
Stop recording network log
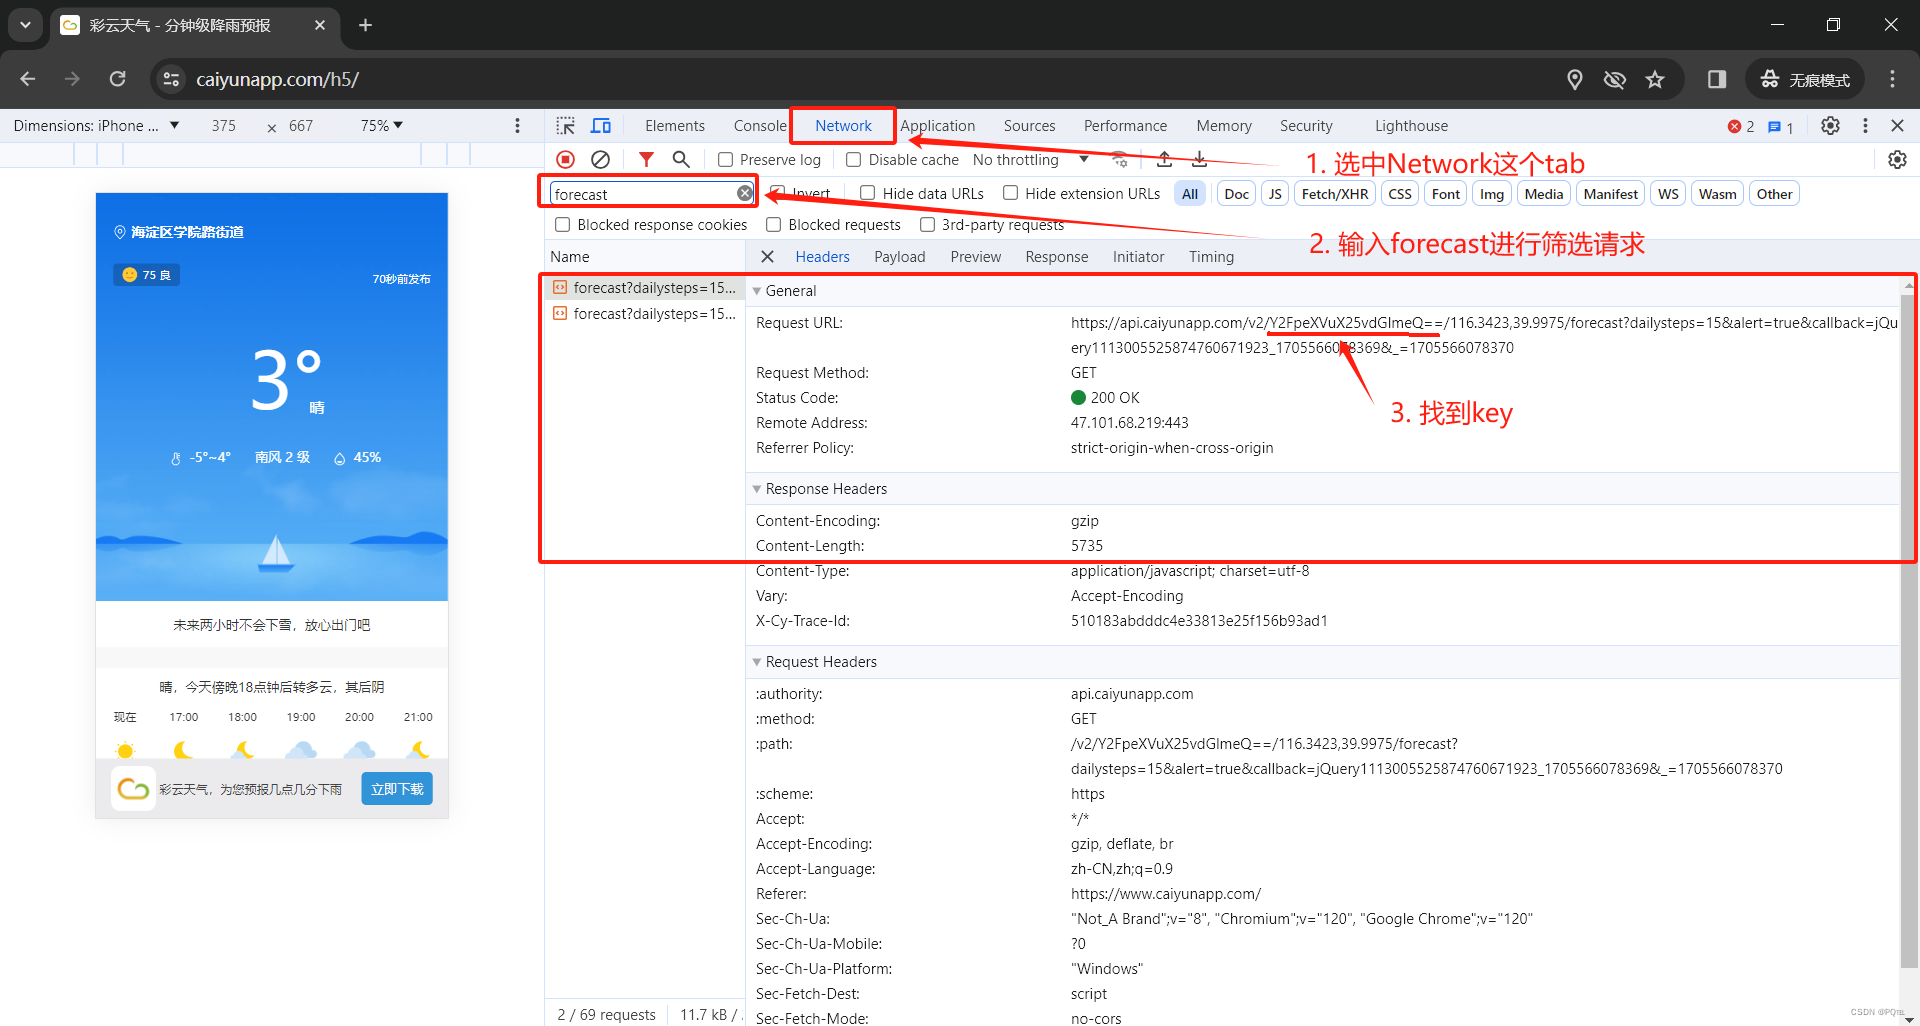[x=566, y=160]
